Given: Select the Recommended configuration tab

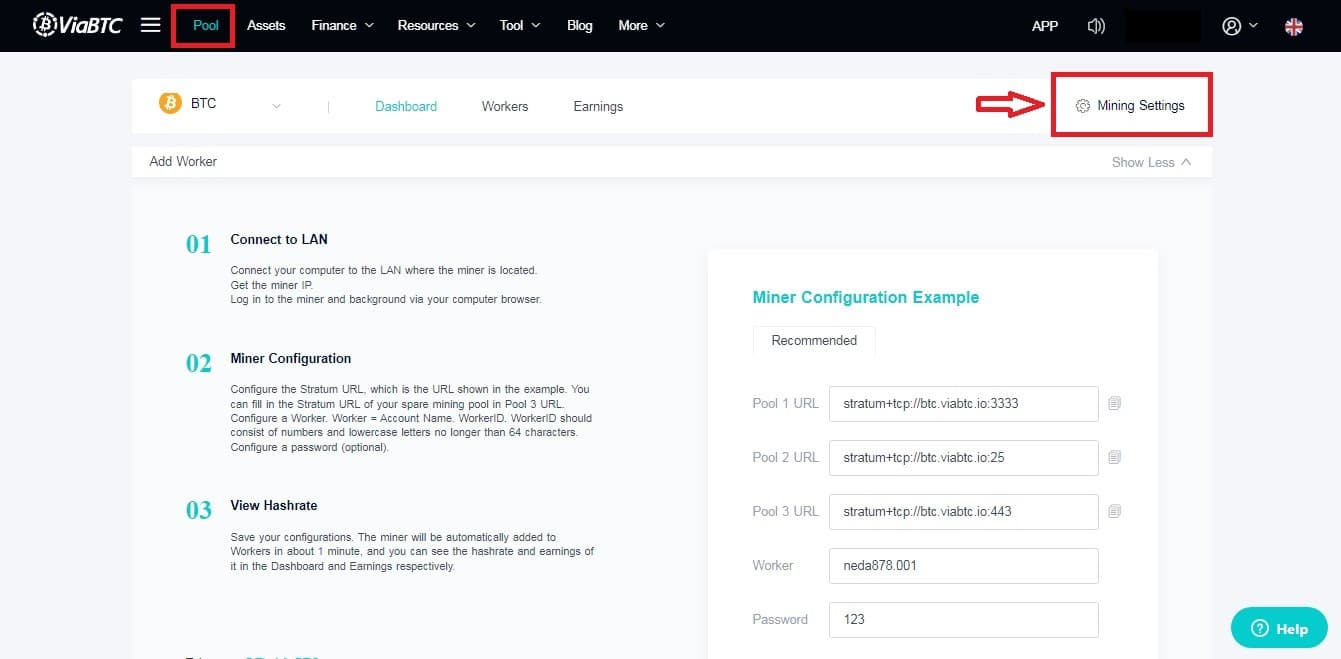Looking at the screenshot, I should [x=814, y=340].
